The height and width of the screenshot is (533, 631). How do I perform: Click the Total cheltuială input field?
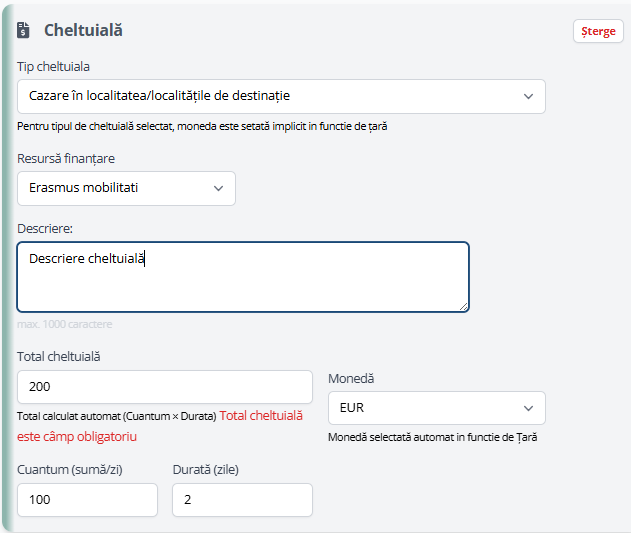pos(165,387)
